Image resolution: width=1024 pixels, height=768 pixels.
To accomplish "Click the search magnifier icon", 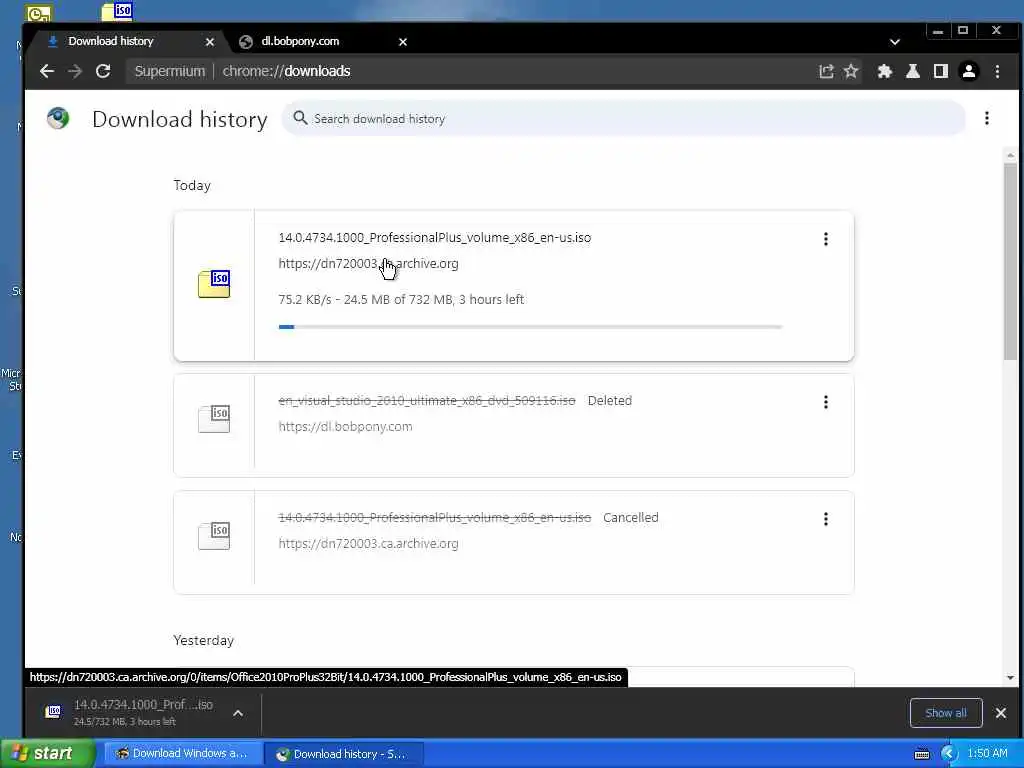I will point(300,118).
